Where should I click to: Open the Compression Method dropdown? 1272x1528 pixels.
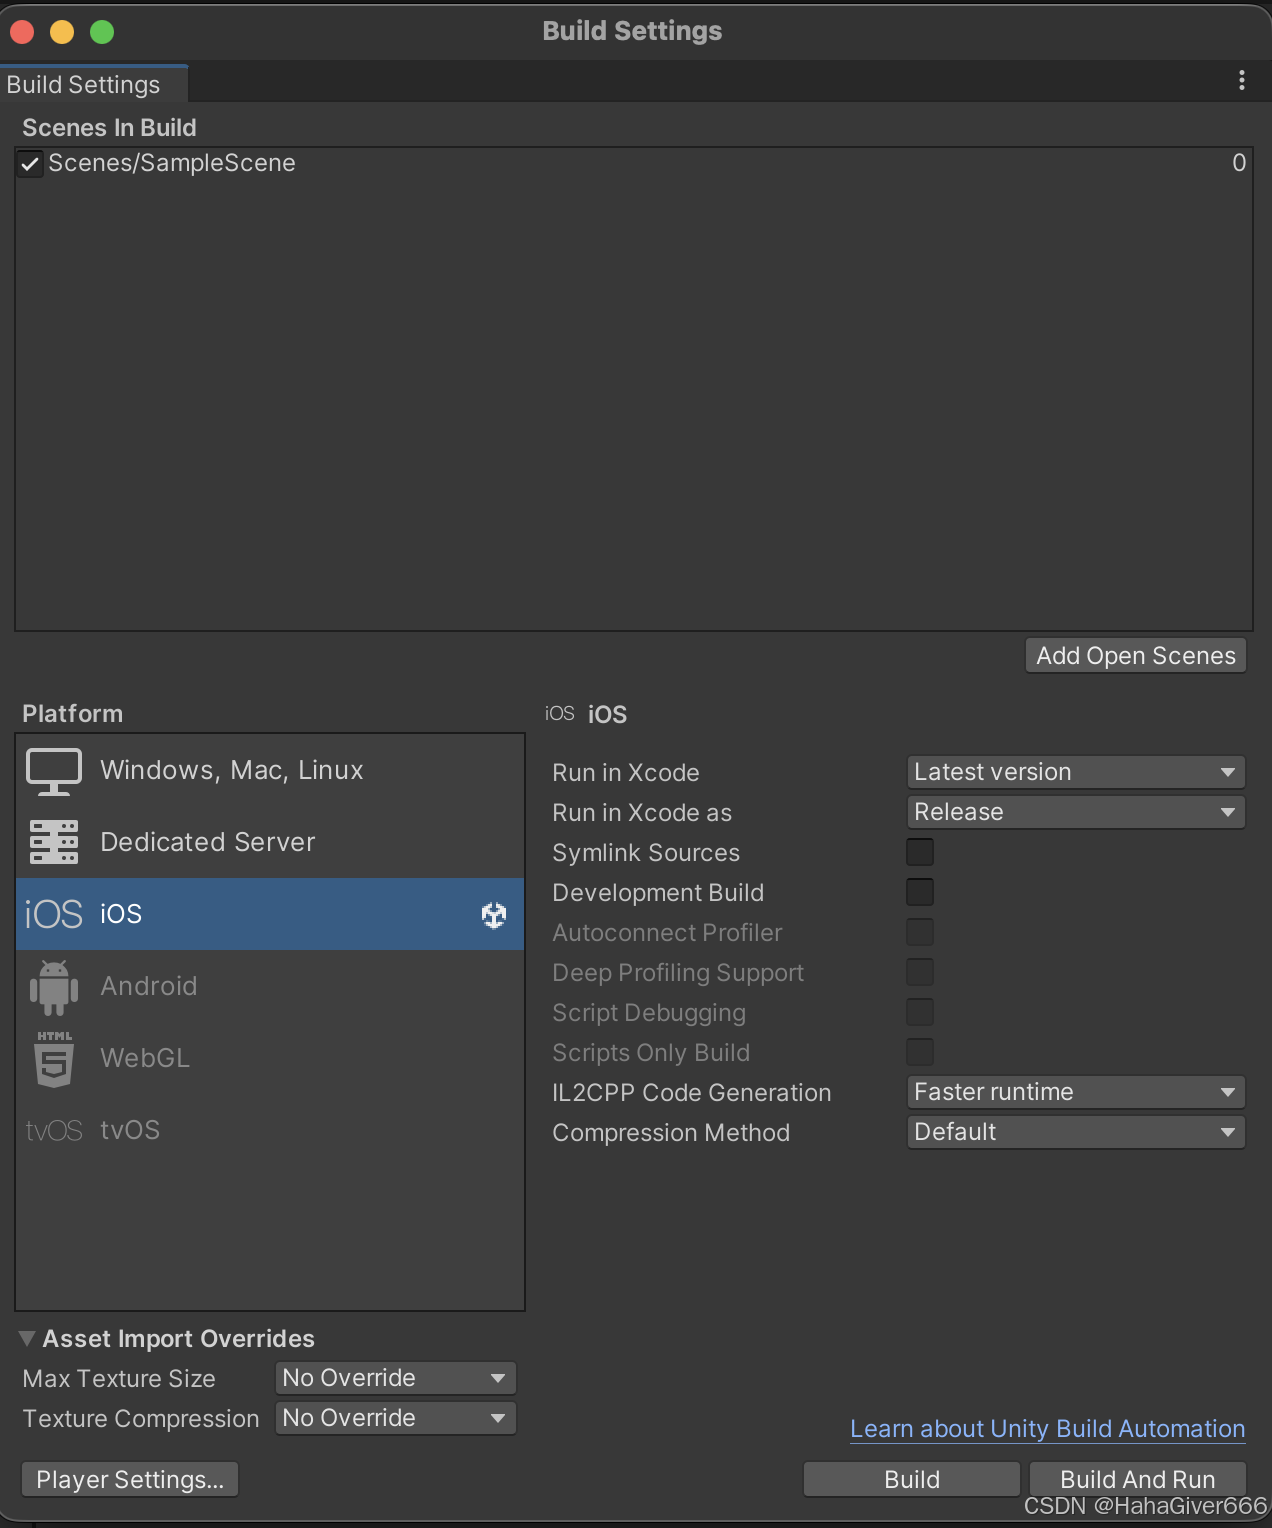(x=1076, y=1132)
